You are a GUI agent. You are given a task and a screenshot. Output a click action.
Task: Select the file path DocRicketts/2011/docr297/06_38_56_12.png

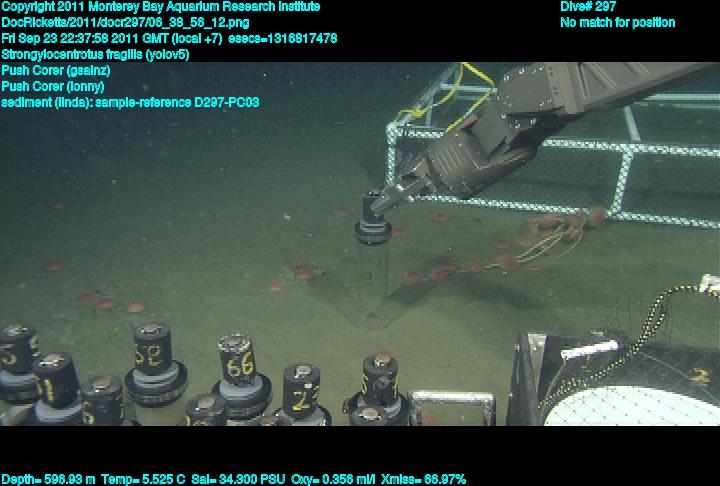tap(125, 23)
